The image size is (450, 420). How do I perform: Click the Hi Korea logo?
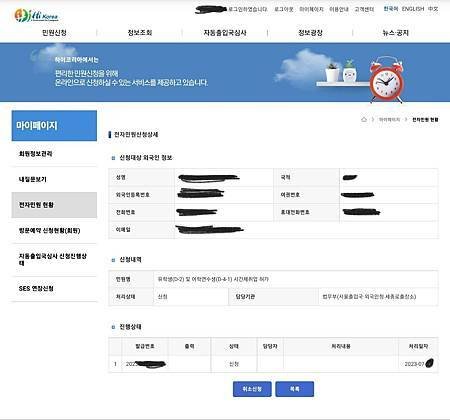pos(37,15)
